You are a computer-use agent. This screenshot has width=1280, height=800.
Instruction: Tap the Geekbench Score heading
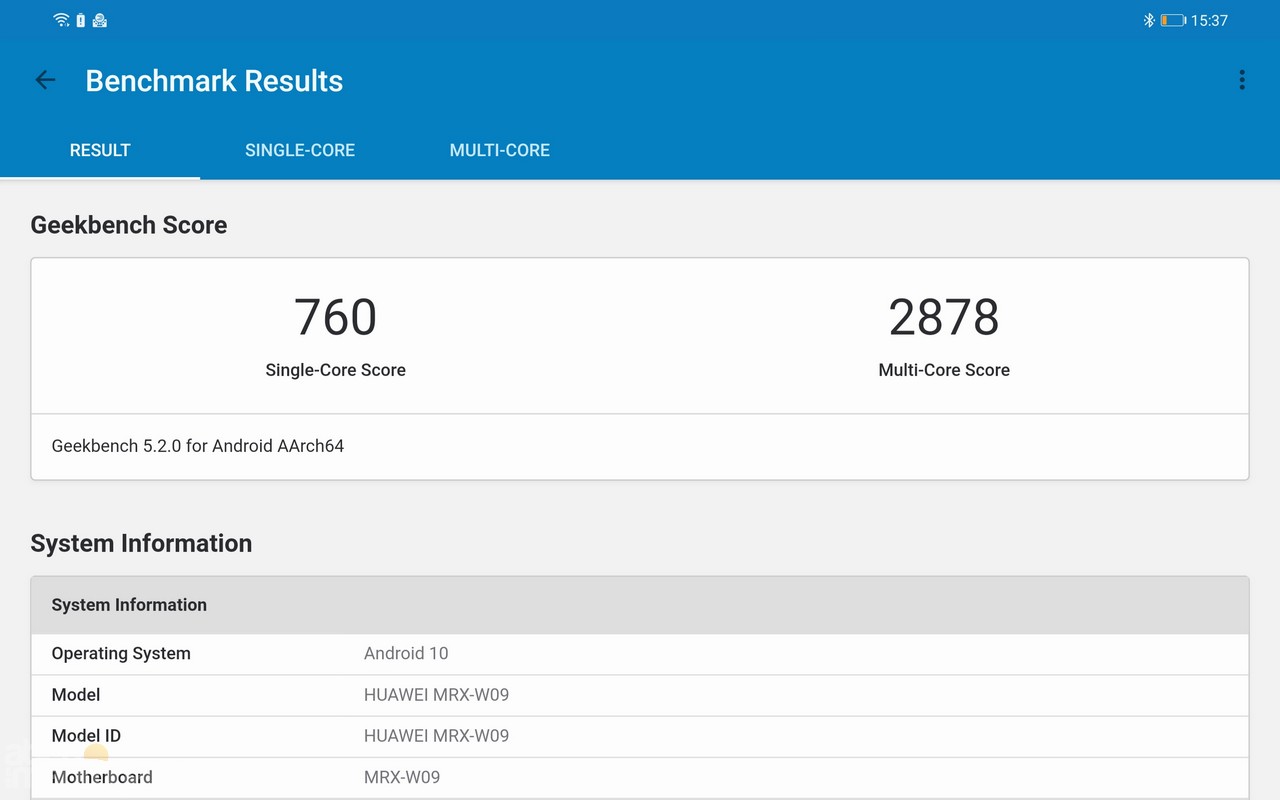click(129, 225)
